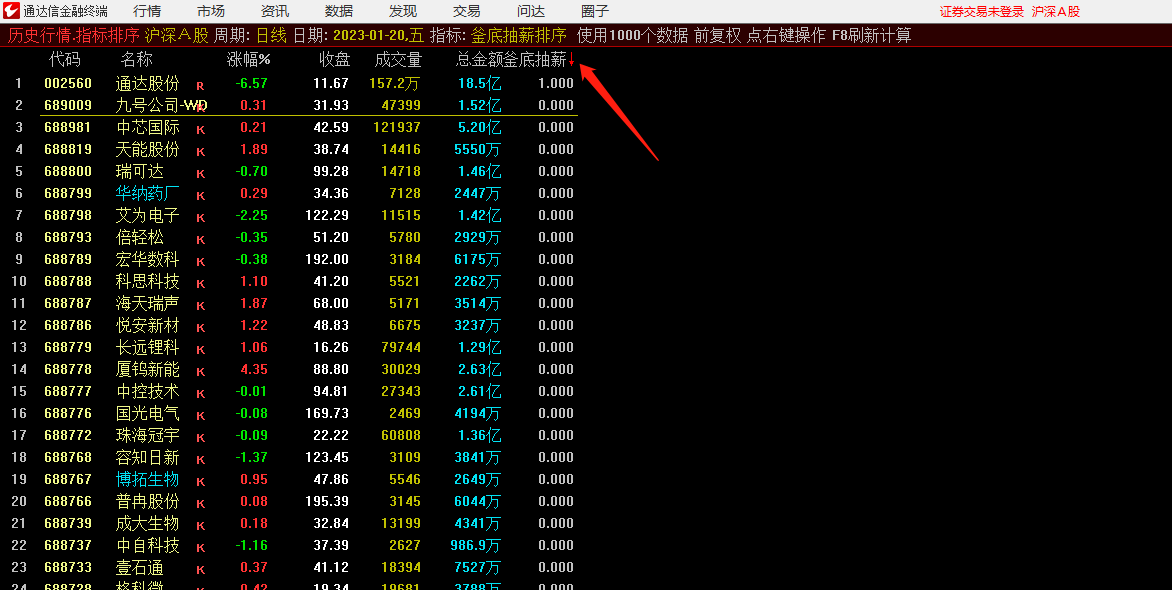This screenshot has width=1172, height=590.
Task: Click the 通达信 red logo icon
Action: pos(12,11)
